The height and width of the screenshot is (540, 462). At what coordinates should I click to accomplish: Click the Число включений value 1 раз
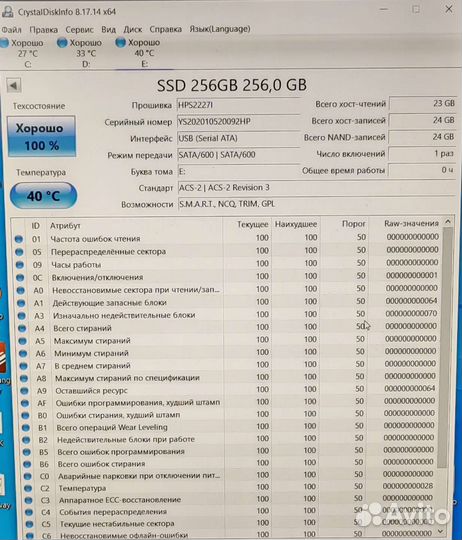click(423, 153)
